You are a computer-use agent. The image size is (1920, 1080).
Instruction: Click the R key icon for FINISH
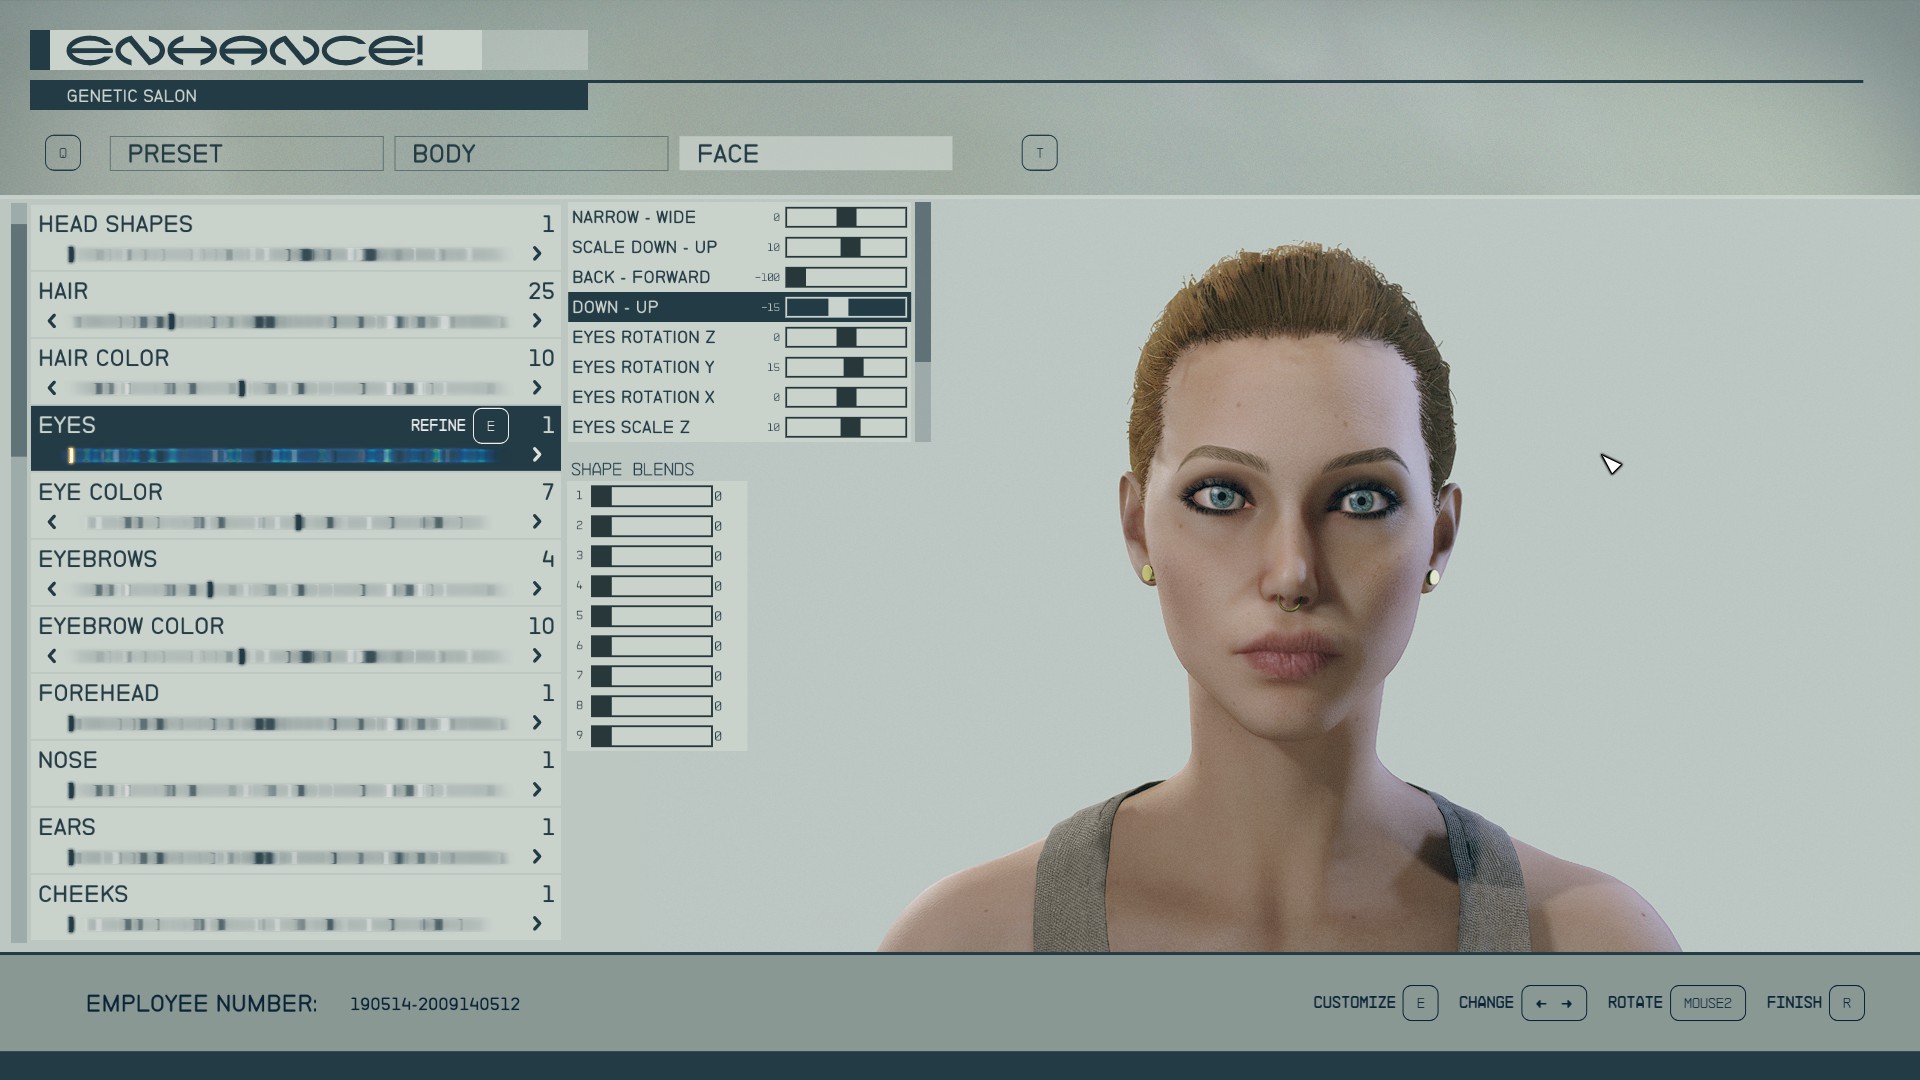(1846, 1003)
